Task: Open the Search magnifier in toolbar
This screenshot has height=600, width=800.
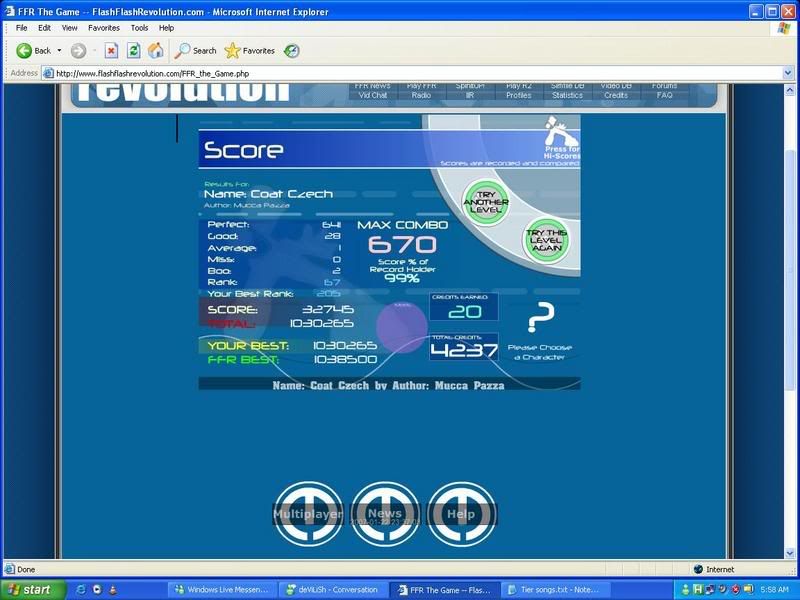Action: point(184,50)
